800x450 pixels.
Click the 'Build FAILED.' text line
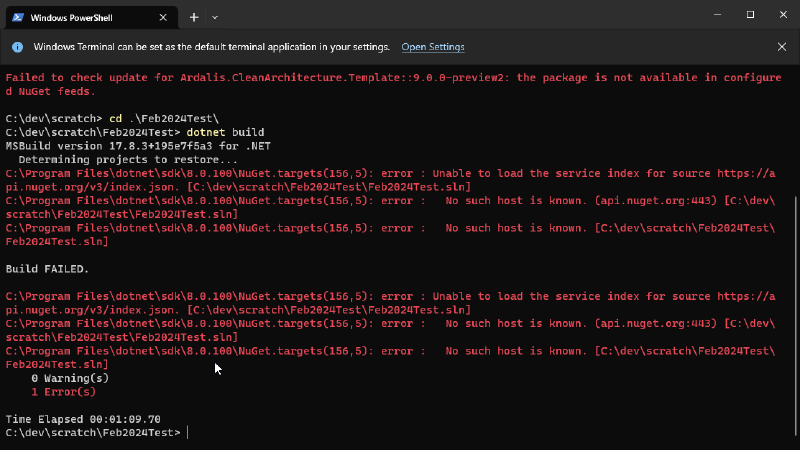(47, 269)
